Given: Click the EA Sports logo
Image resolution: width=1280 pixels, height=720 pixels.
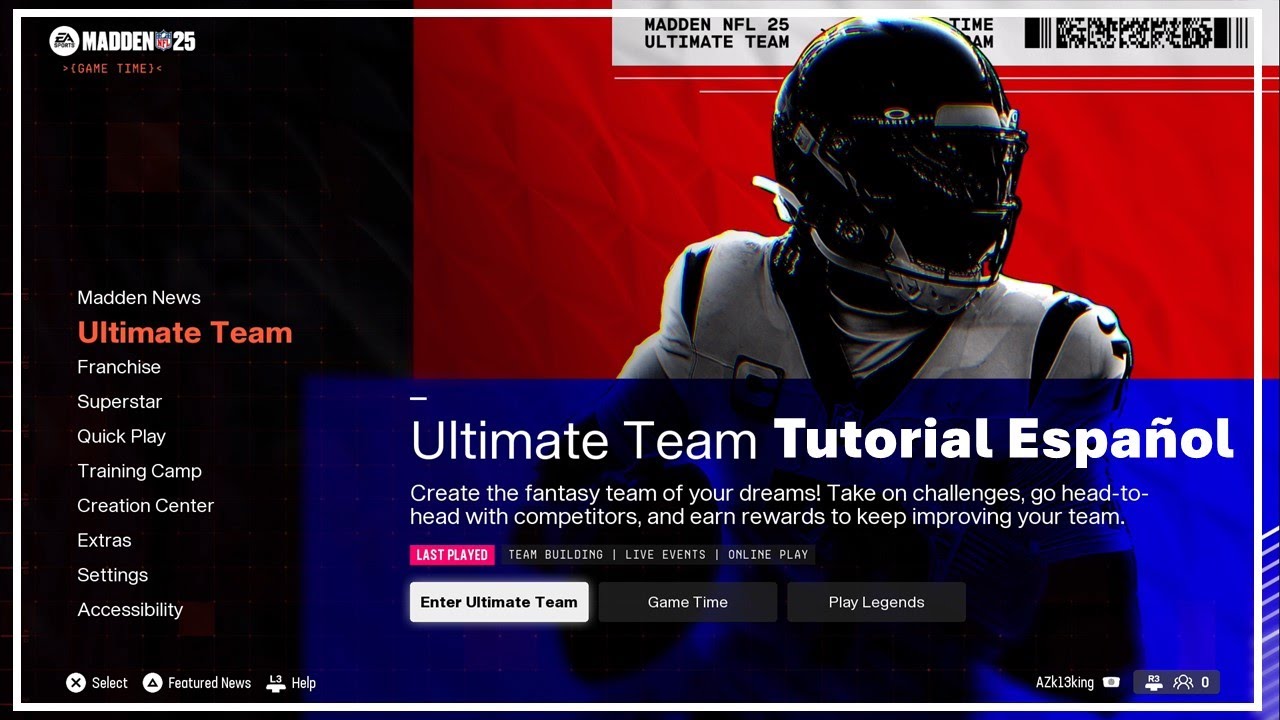Looking at the screenshot, I should coord(64,41).
